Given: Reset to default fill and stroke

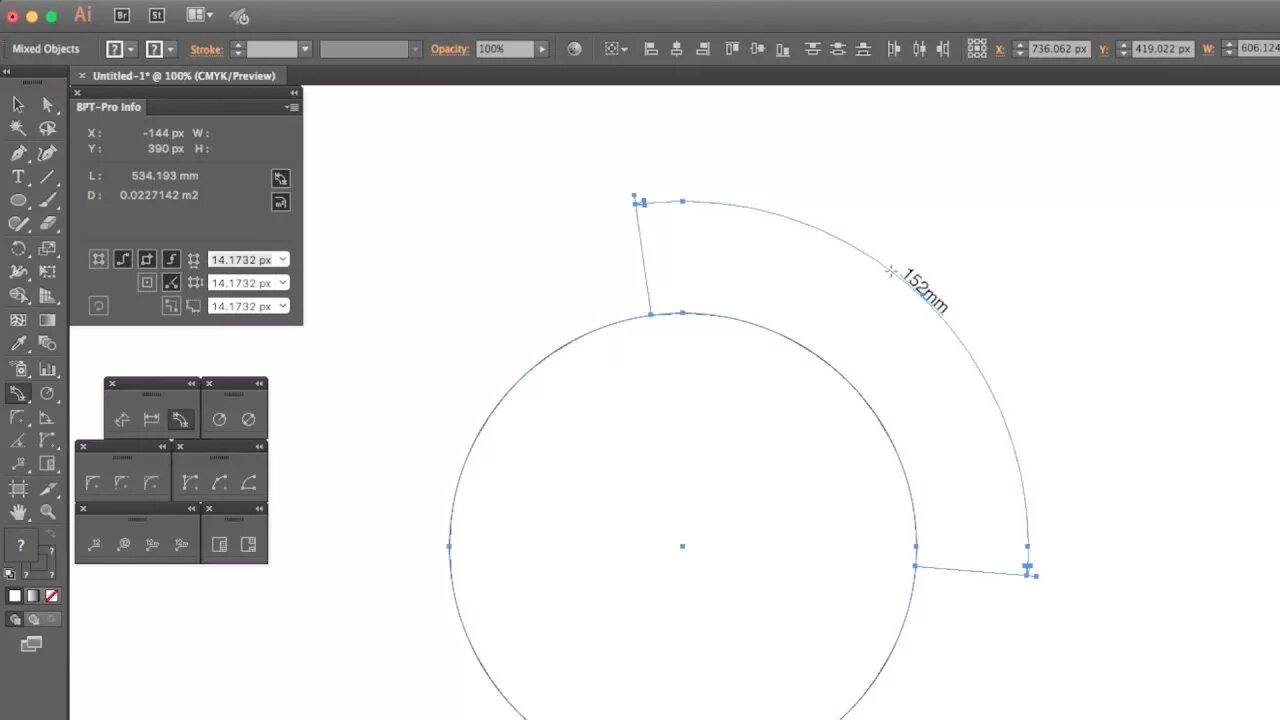Looking at the screenshot, I should (10, 574).
